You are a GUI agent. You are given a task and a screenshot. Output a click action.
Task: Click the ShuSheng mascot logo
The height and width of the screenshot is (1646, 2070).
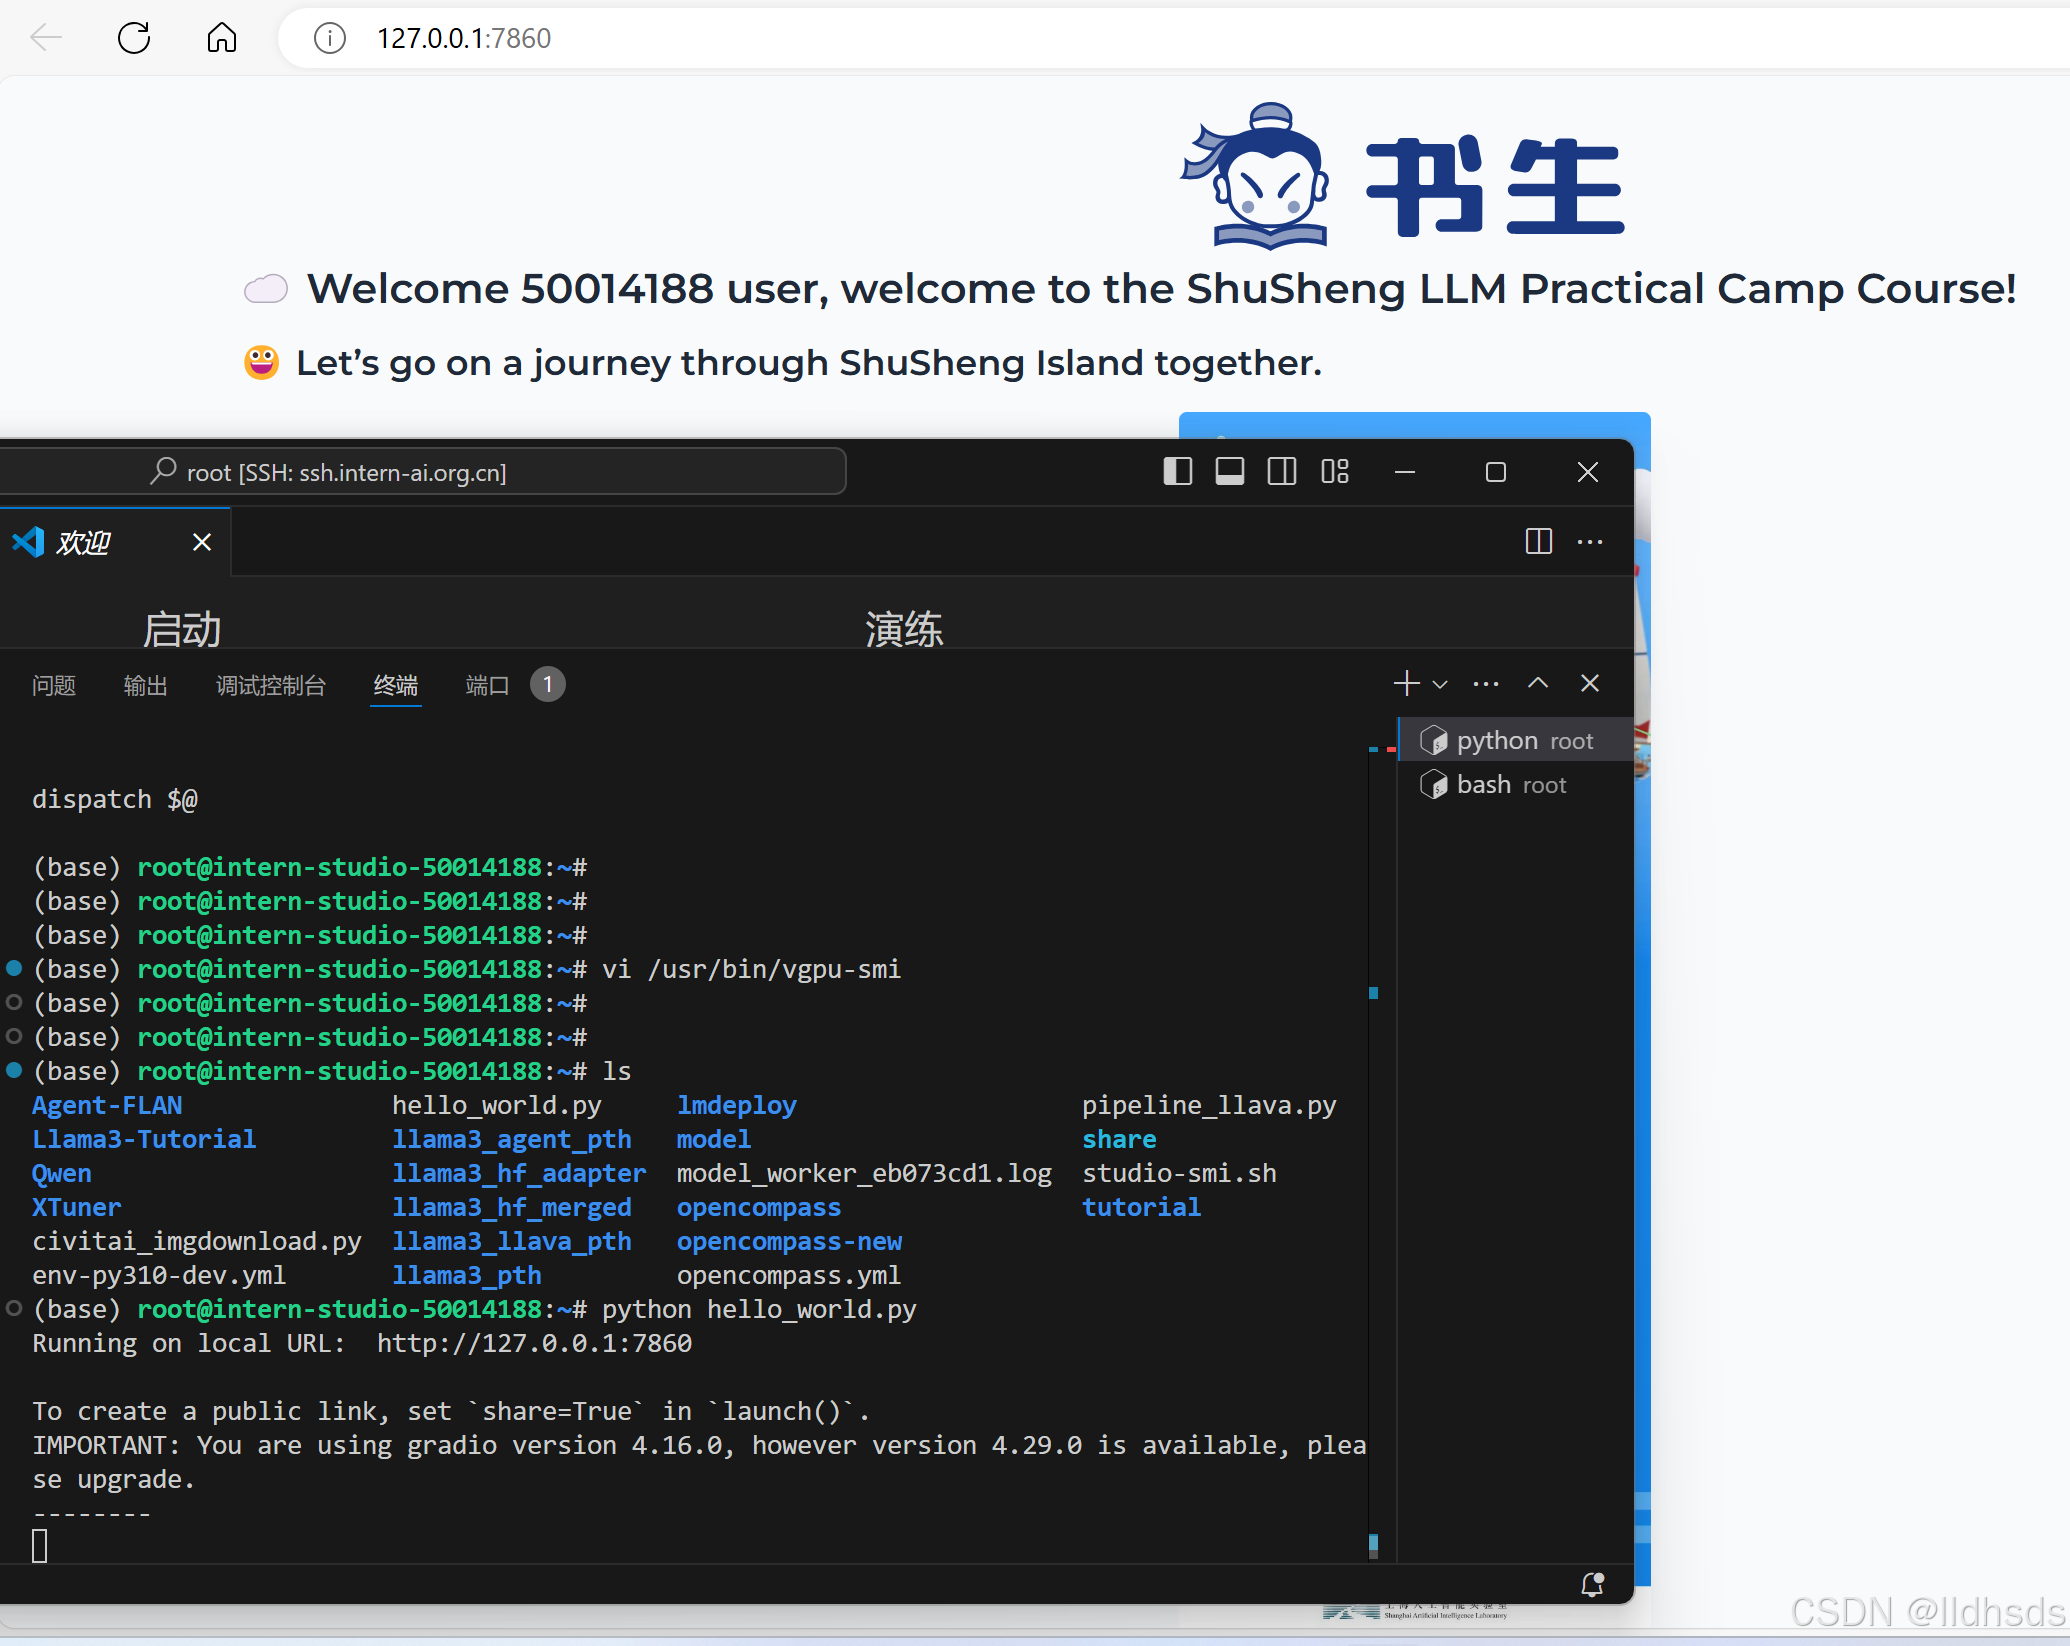(x=1256, y=176)
